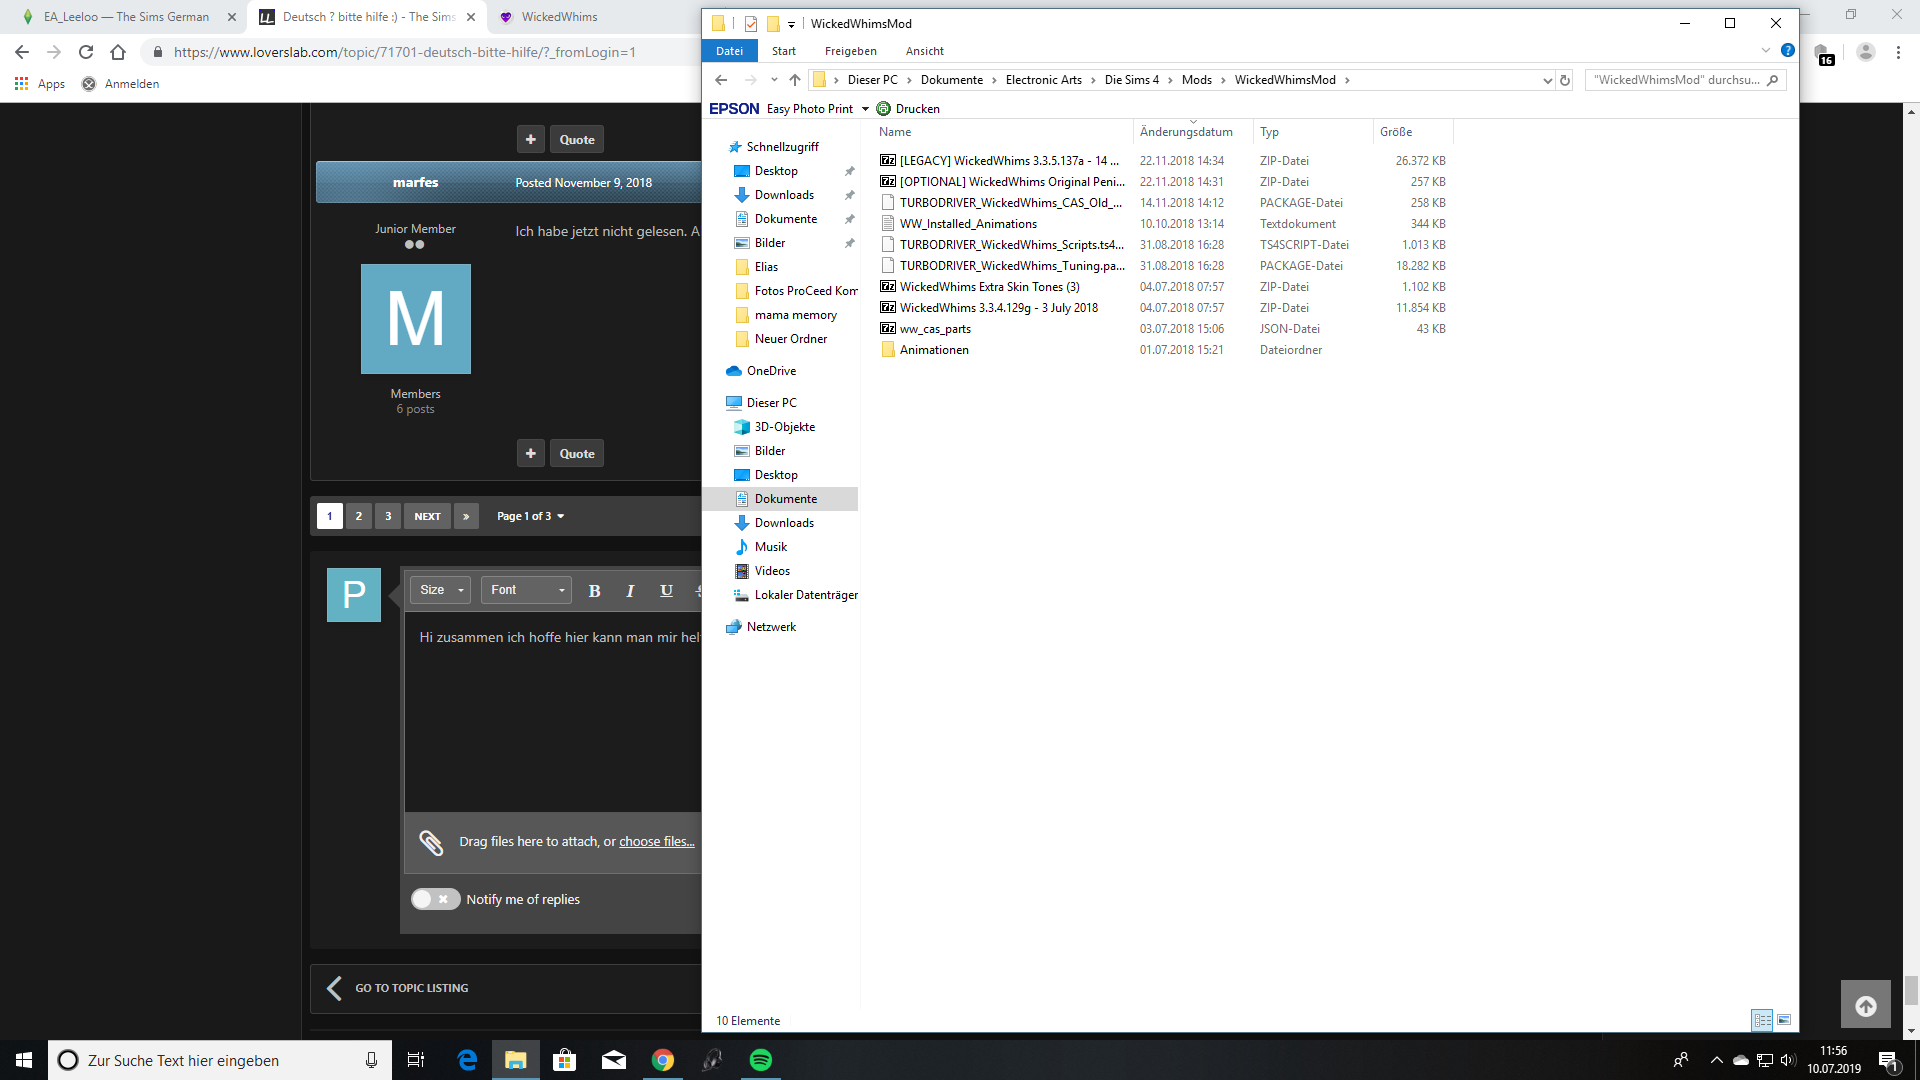
Task: Open the Mail app from taskbar
Action: [614, 1060]
